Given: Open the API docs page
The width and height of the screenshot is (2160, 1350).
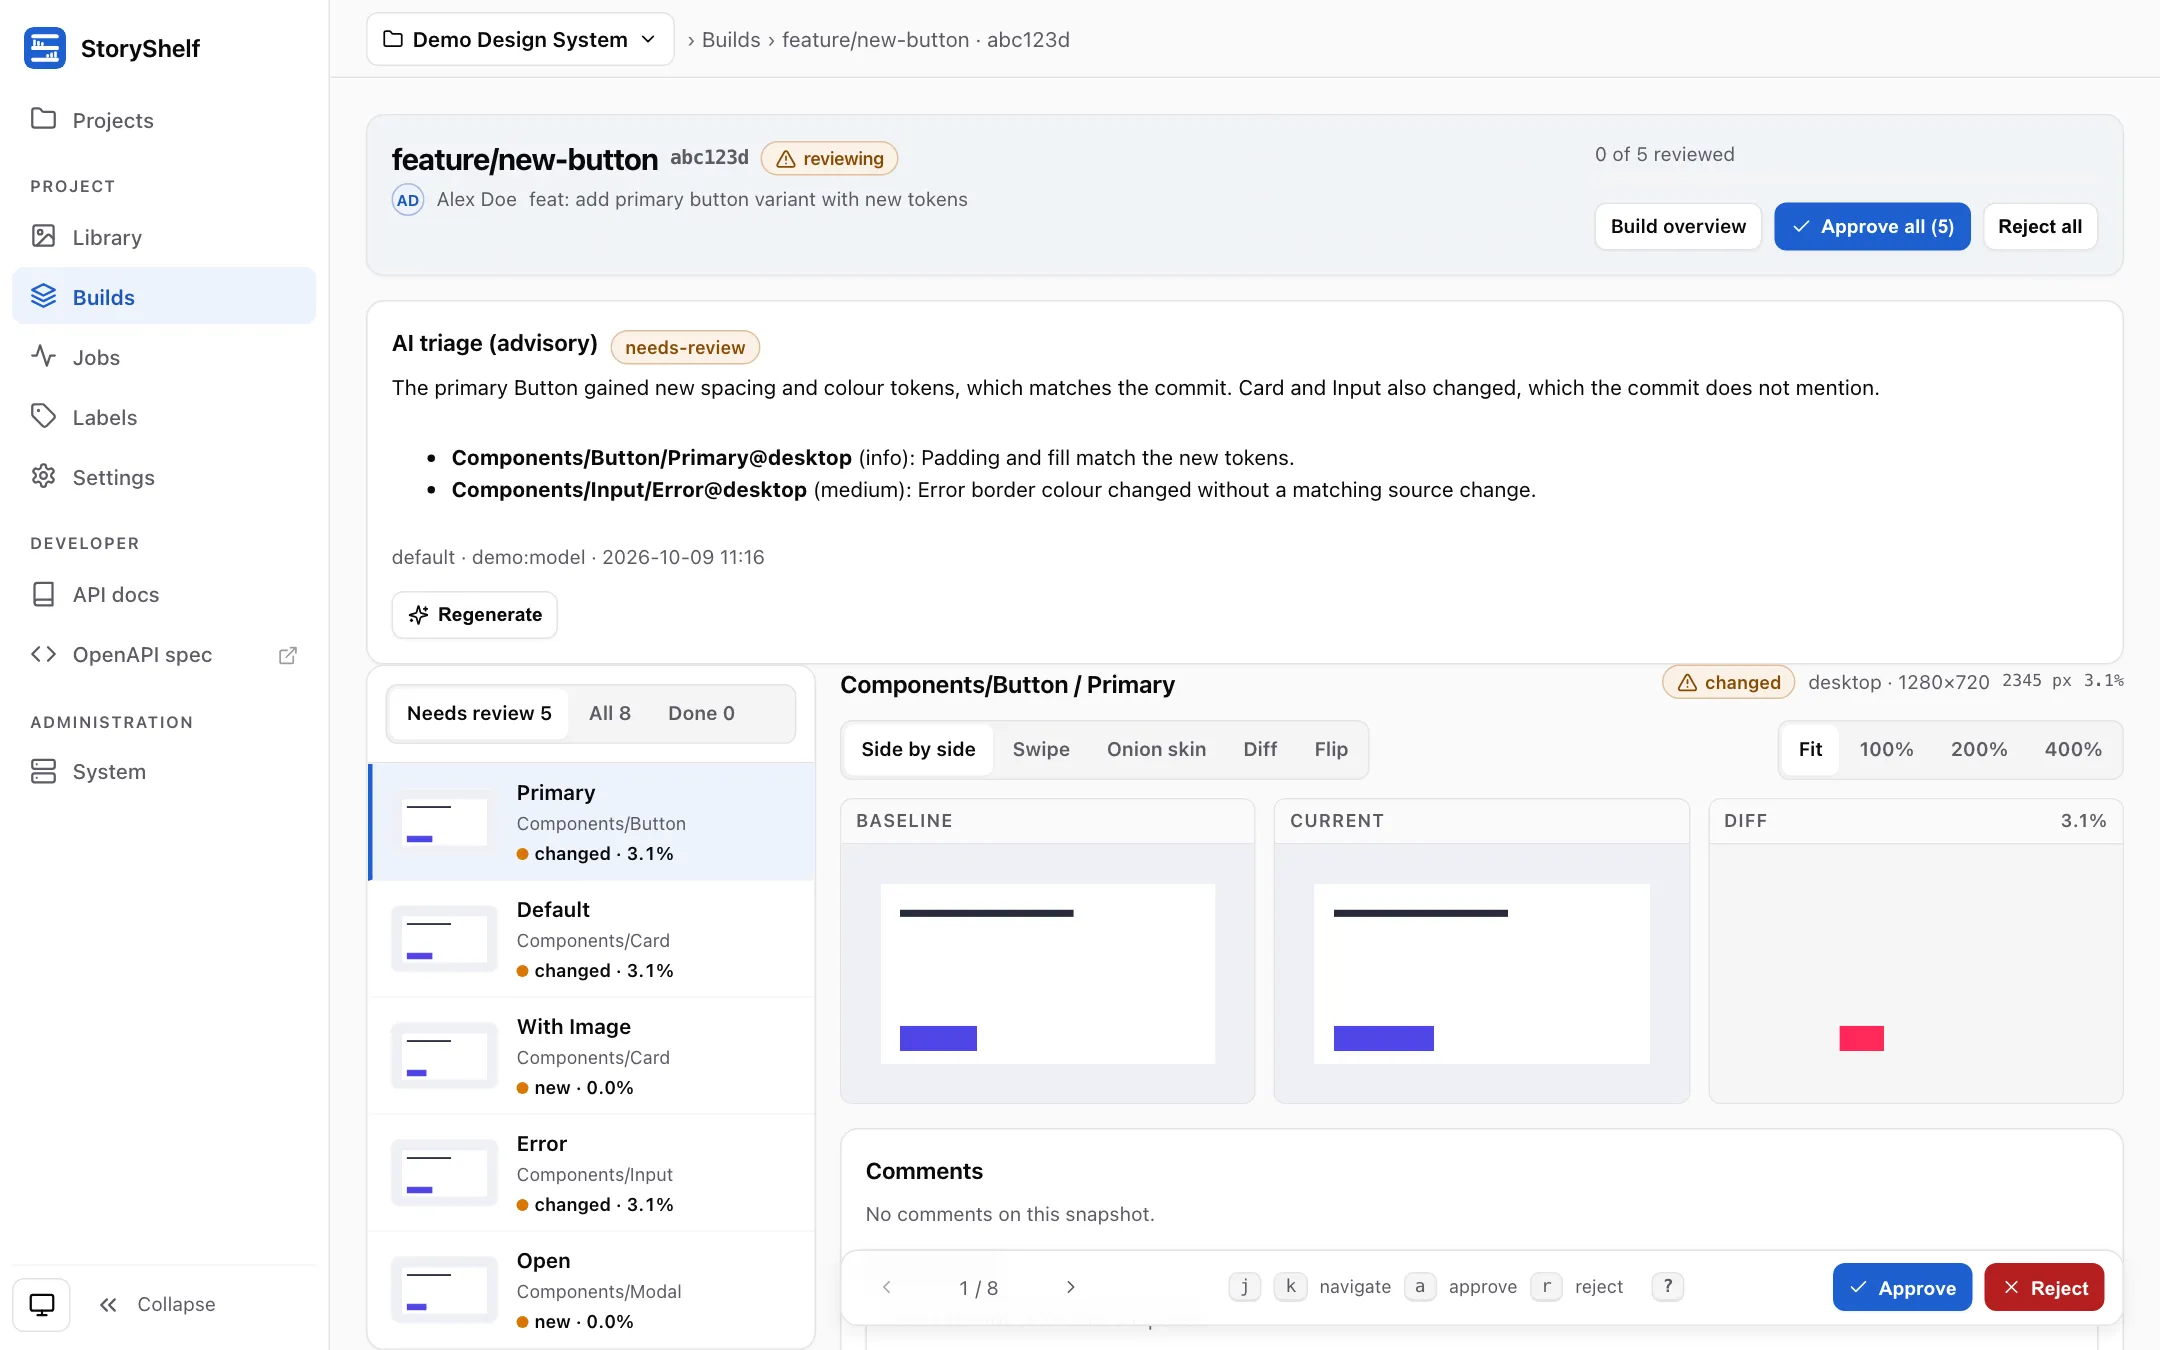Looking at the screenshot, I should (164, 594).
